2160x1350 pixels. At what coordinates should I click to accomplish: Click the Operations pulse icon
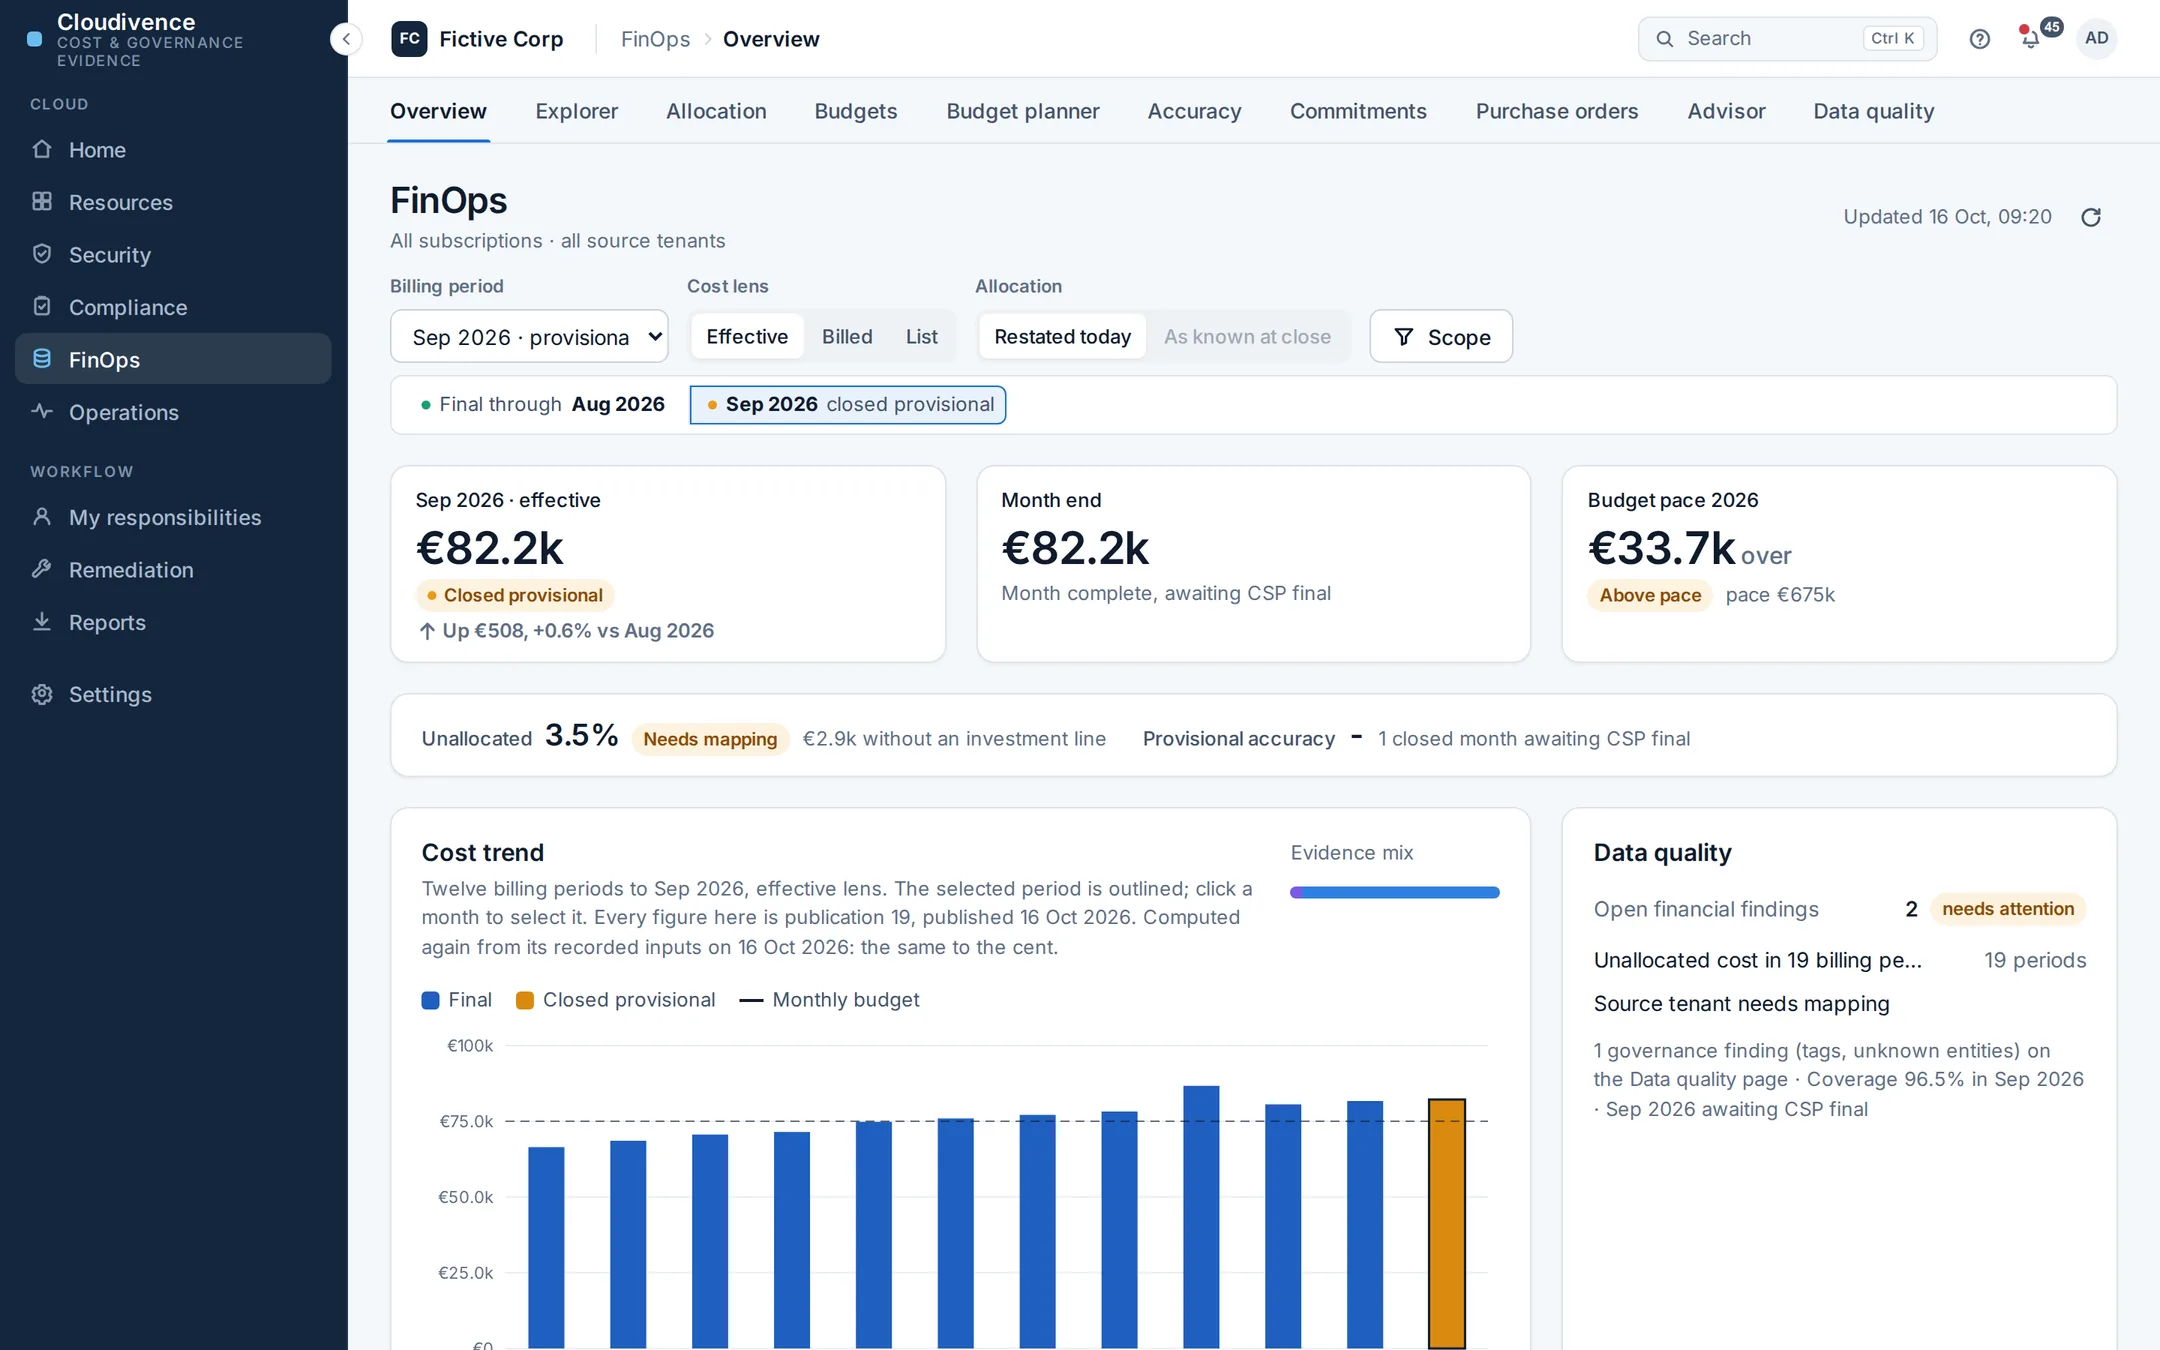[42, 412]
